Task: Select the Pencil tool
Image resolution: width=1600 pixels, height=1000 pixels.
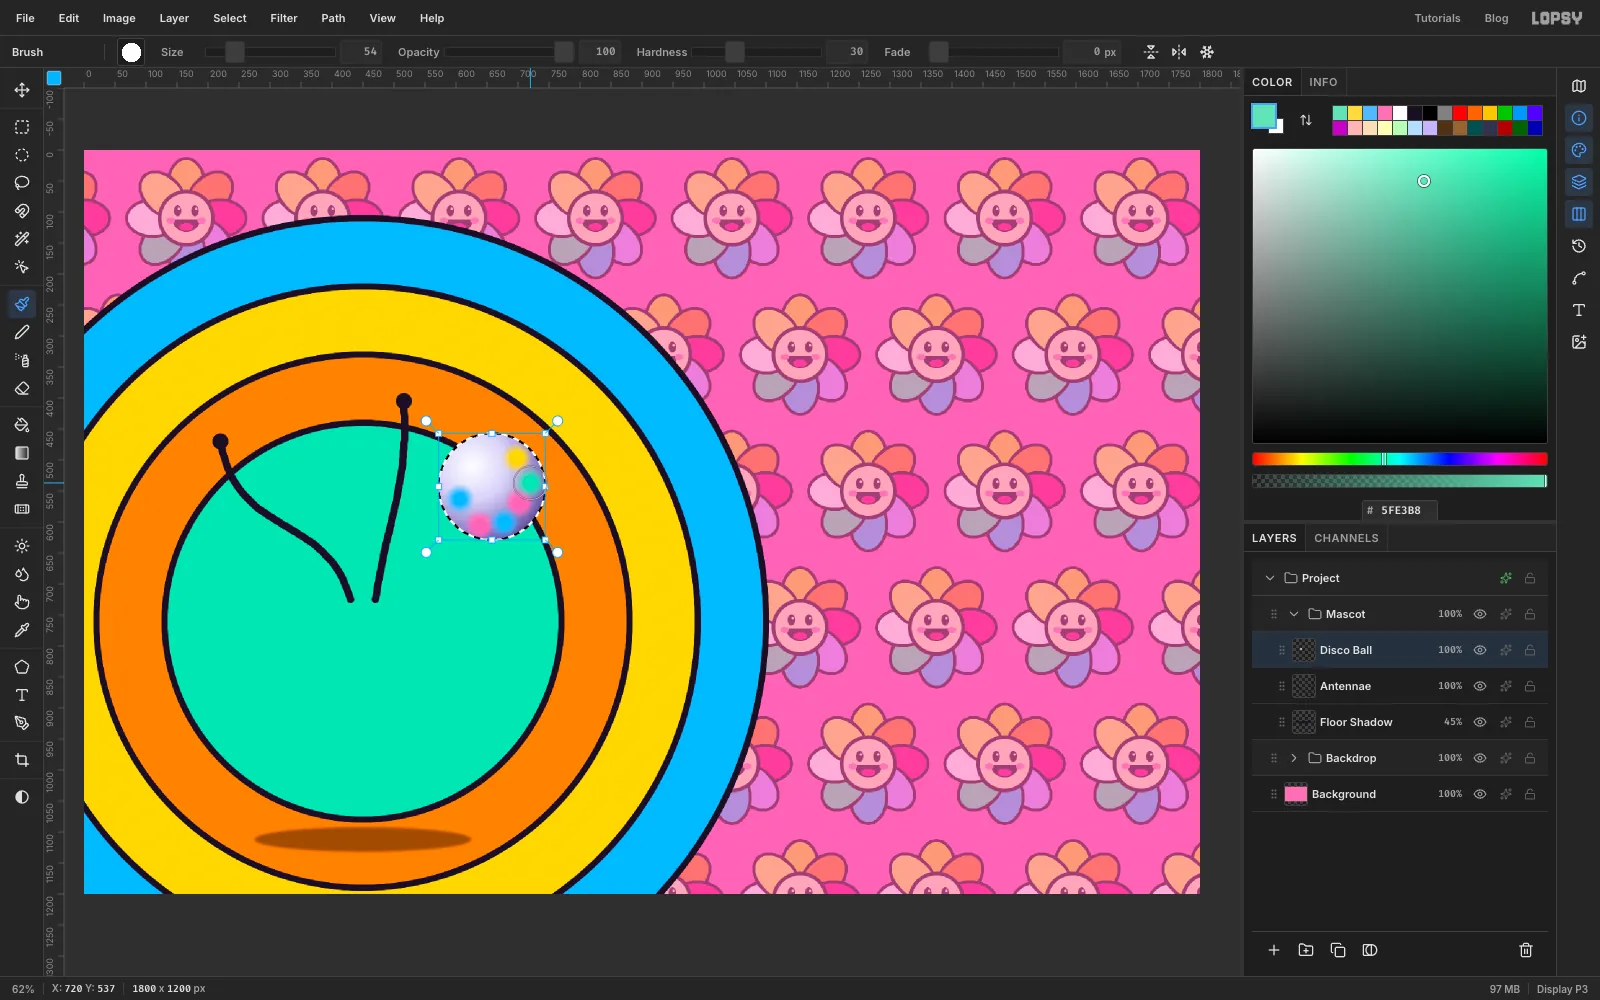Action: click(x=21, y=332)
